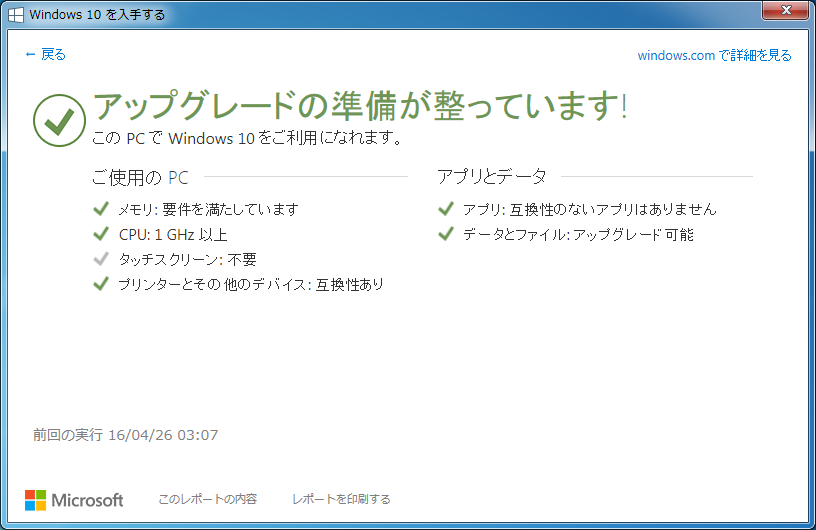Click the アプリとデータ section heading
816x530 pixels.
[492, 176]
